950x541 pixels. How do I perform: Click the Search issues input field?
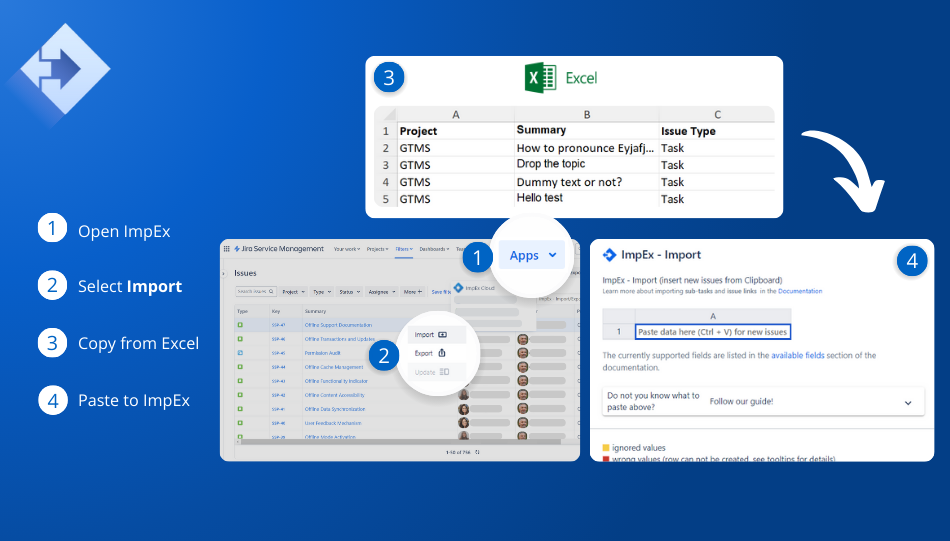pos(256,291)
